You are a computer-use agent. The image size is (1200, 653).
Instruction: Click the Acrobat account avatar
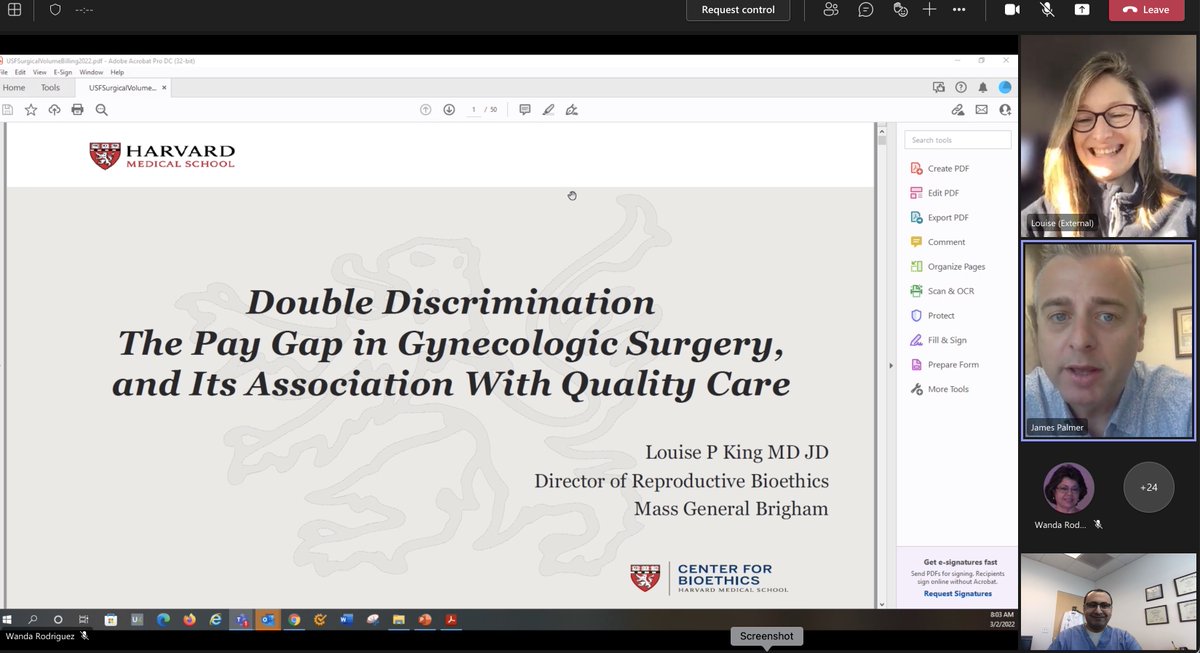(x=1005, y=88)
